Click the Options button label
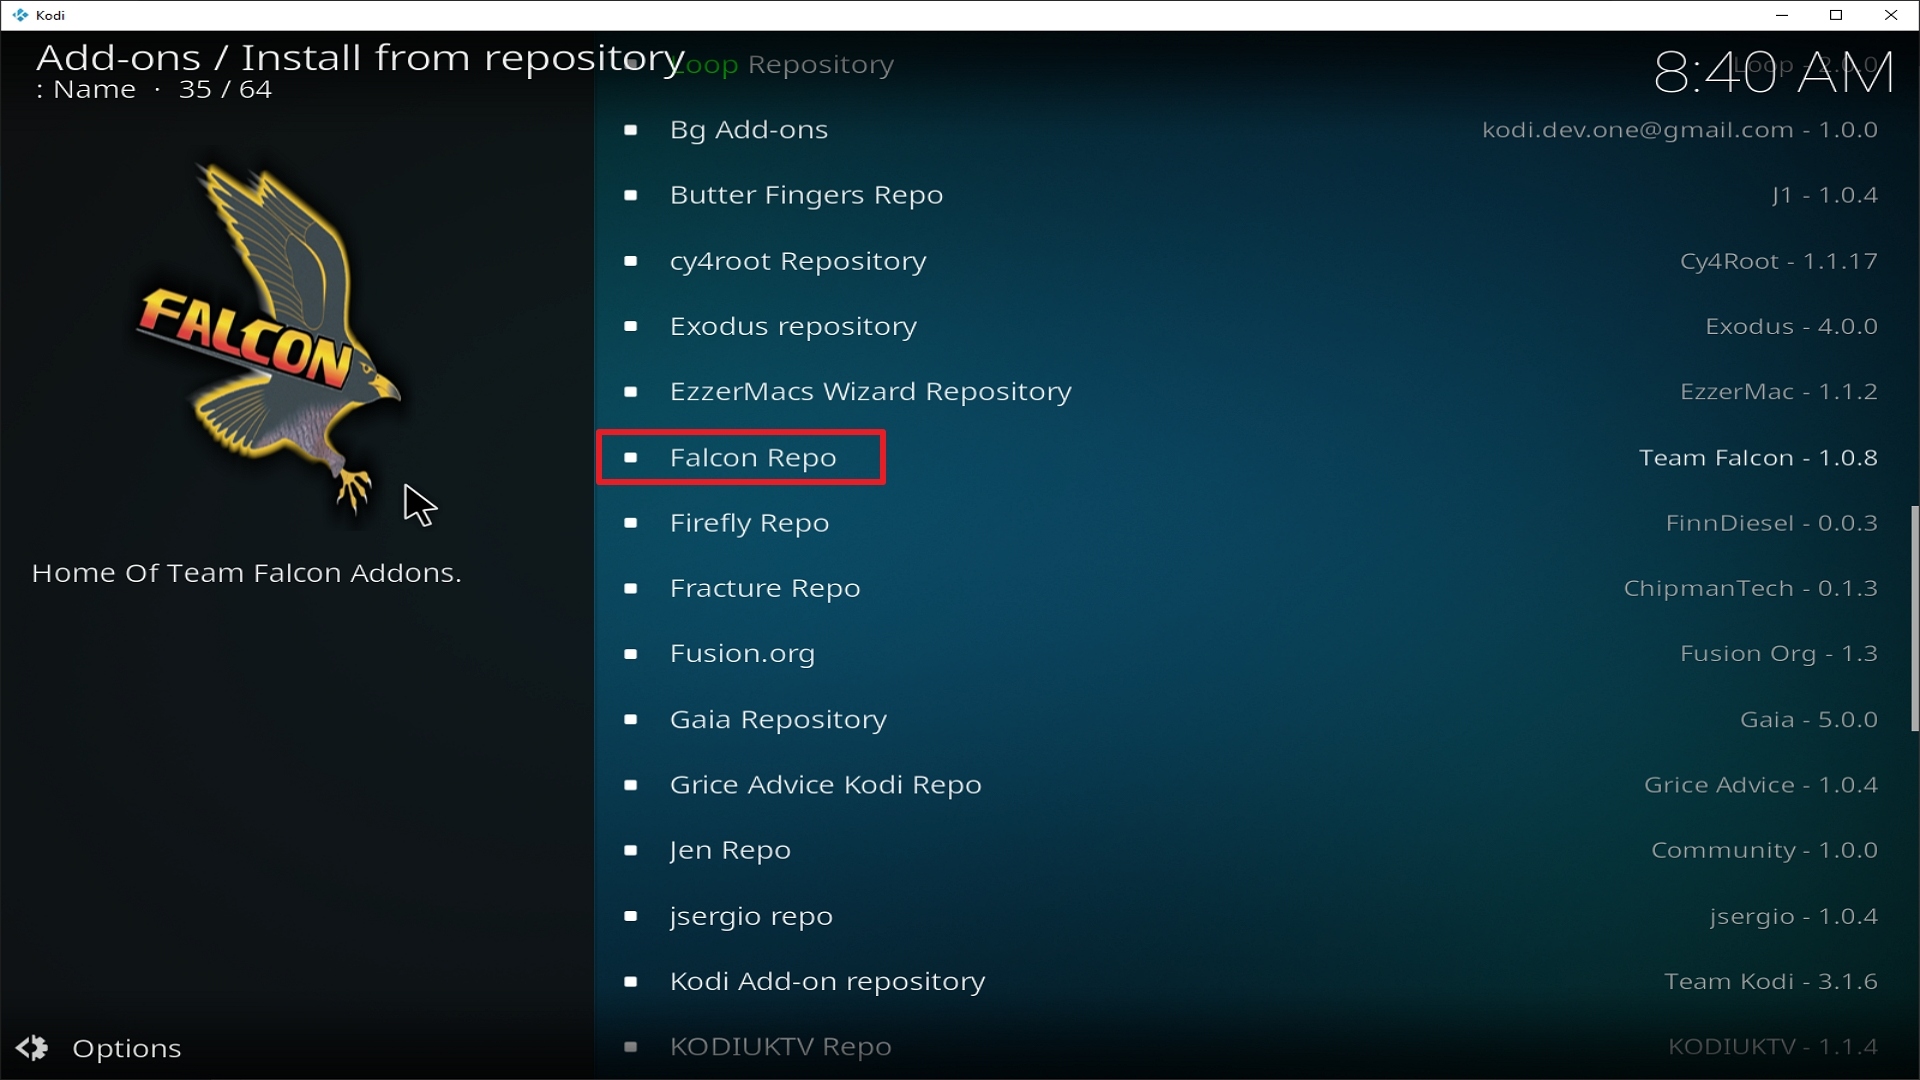The width and height of the screenshot is (1920, 1080). pos(127,1048)
